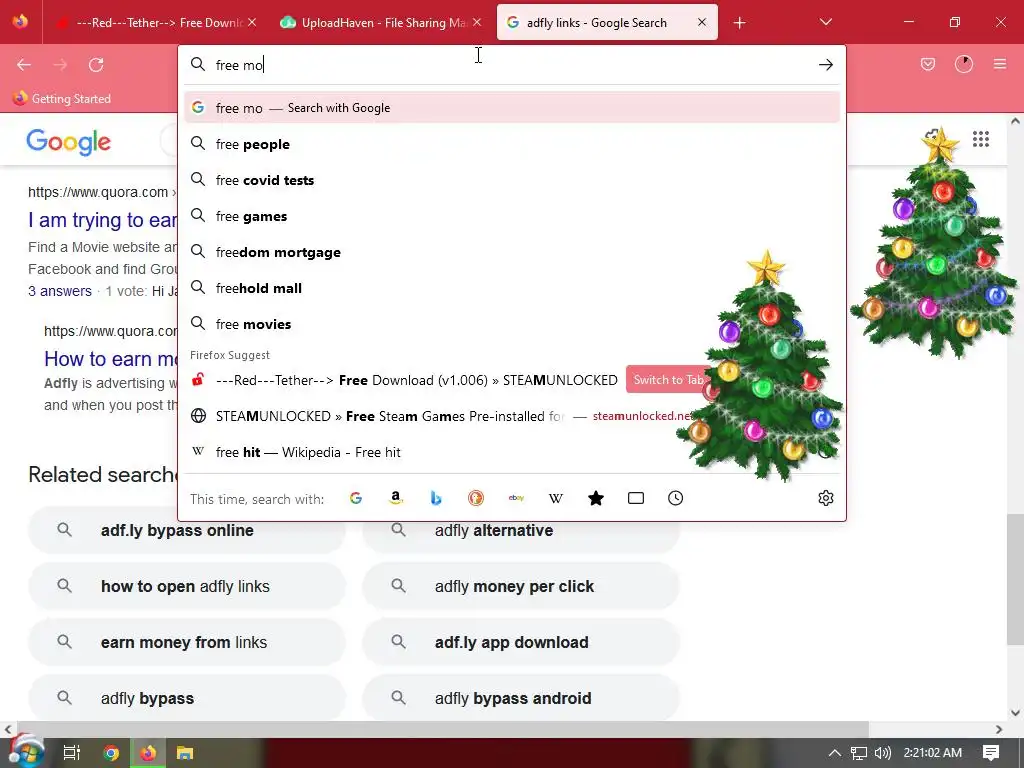Click the circular extension icon in toolbar
The width and height of the screenshot is (1024, 768).
tap(963, 64)
